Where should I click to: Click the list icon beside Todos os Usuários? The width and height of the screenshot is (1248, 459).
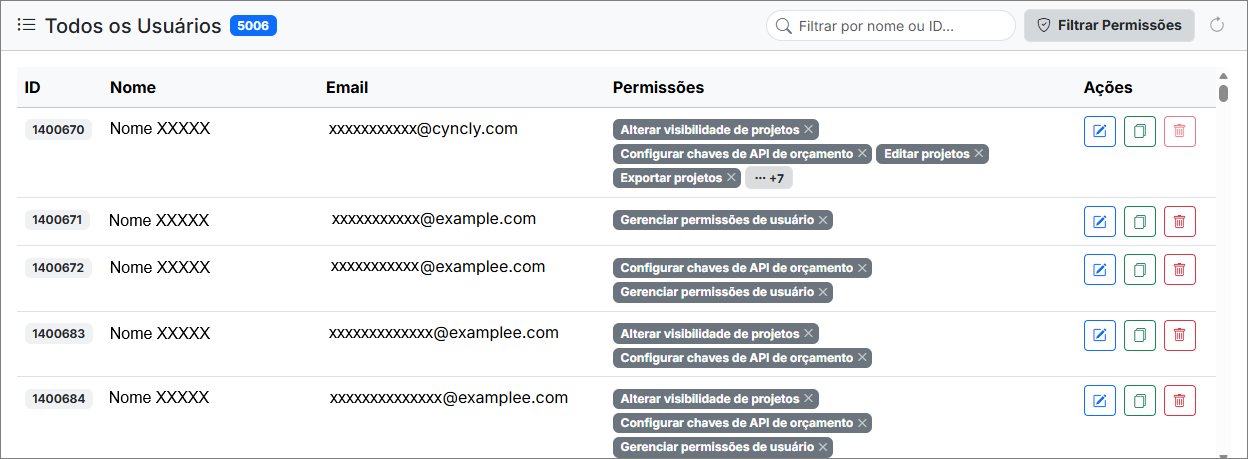[x=27, y=25]
